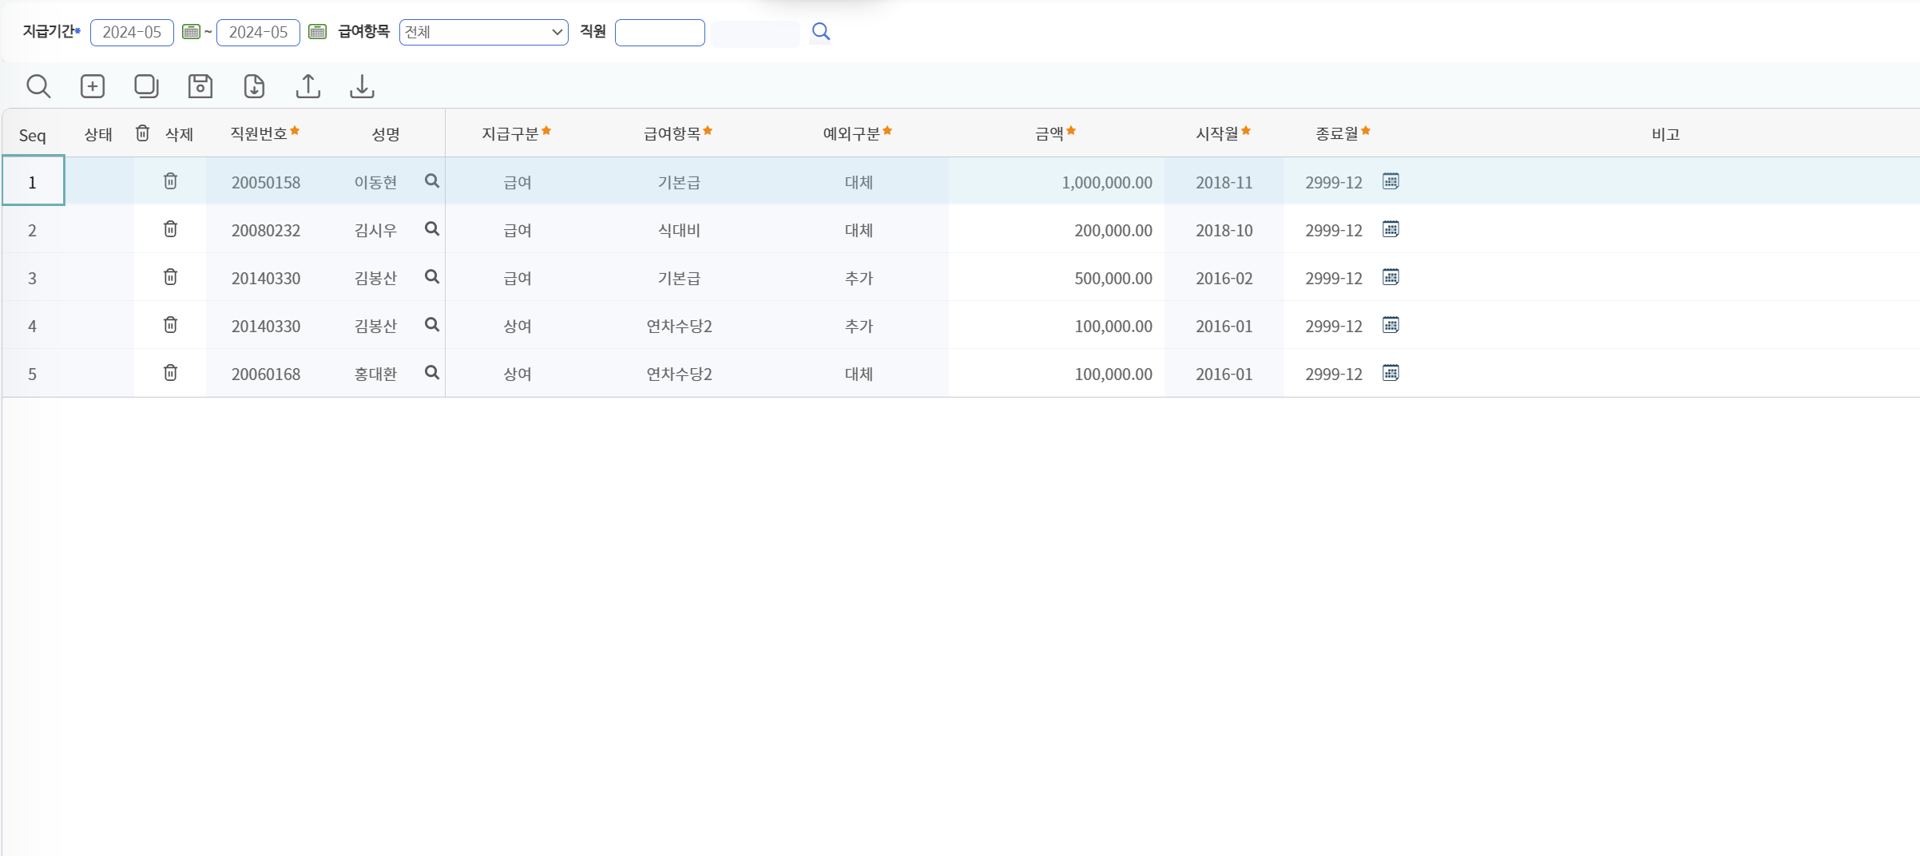
Task: Delete the row for 이동현
Action: click(171, 181)
